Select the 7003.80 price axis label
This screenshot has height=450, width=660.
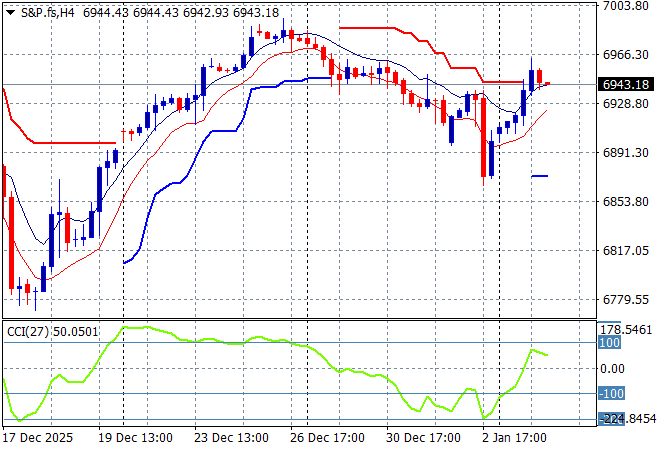[626, 6]
